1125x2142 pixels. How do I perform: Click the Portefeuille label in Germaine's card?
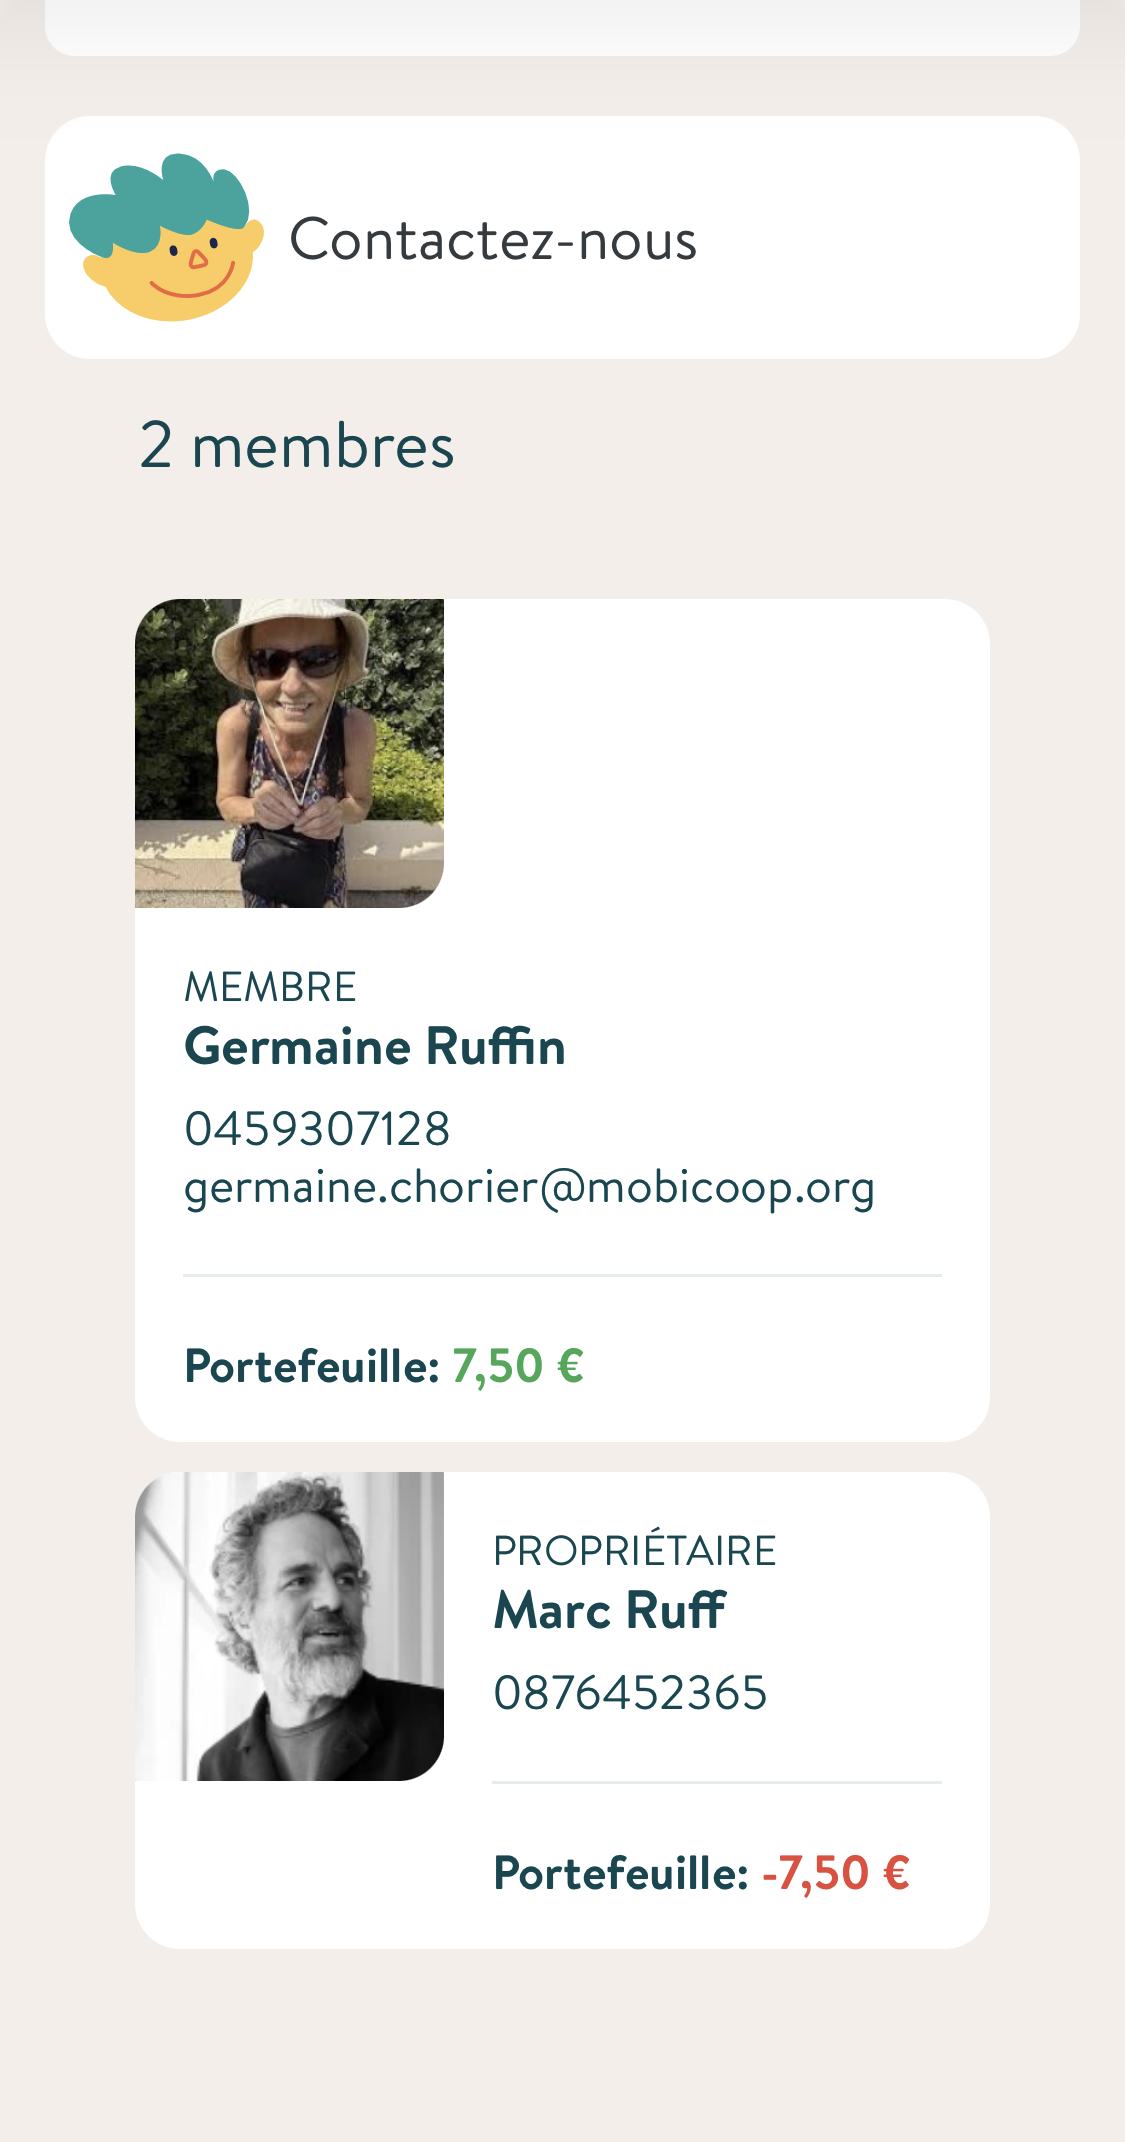click(x=312, y=1366)
